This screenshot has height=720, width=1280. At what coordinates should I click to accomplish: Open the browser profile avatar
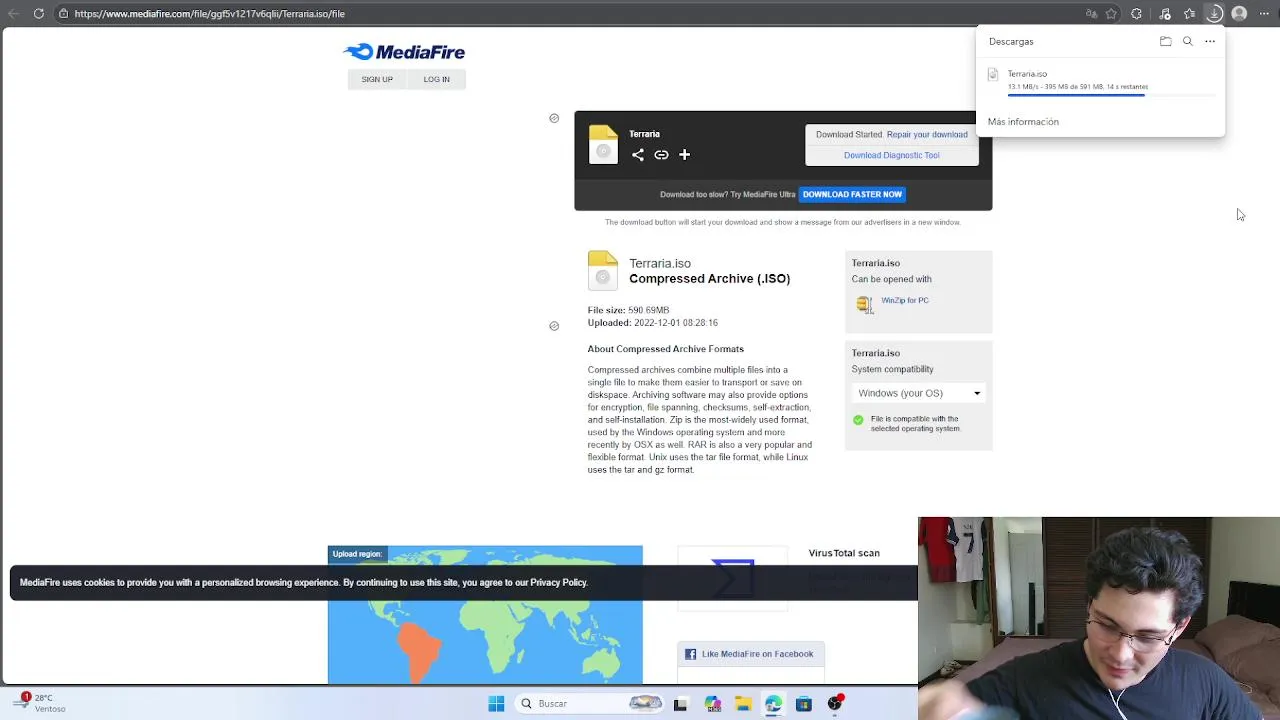[x=1239, y=13]
